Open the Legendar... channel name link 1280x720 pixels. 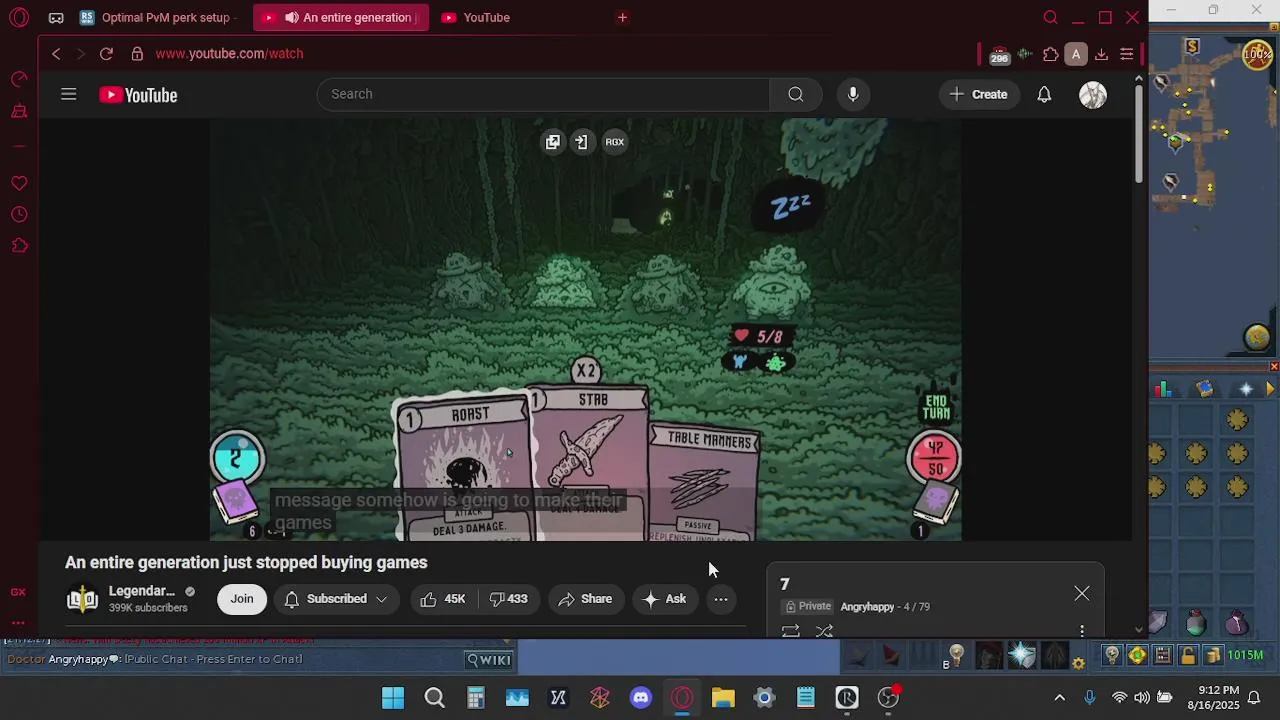[141, 591]
